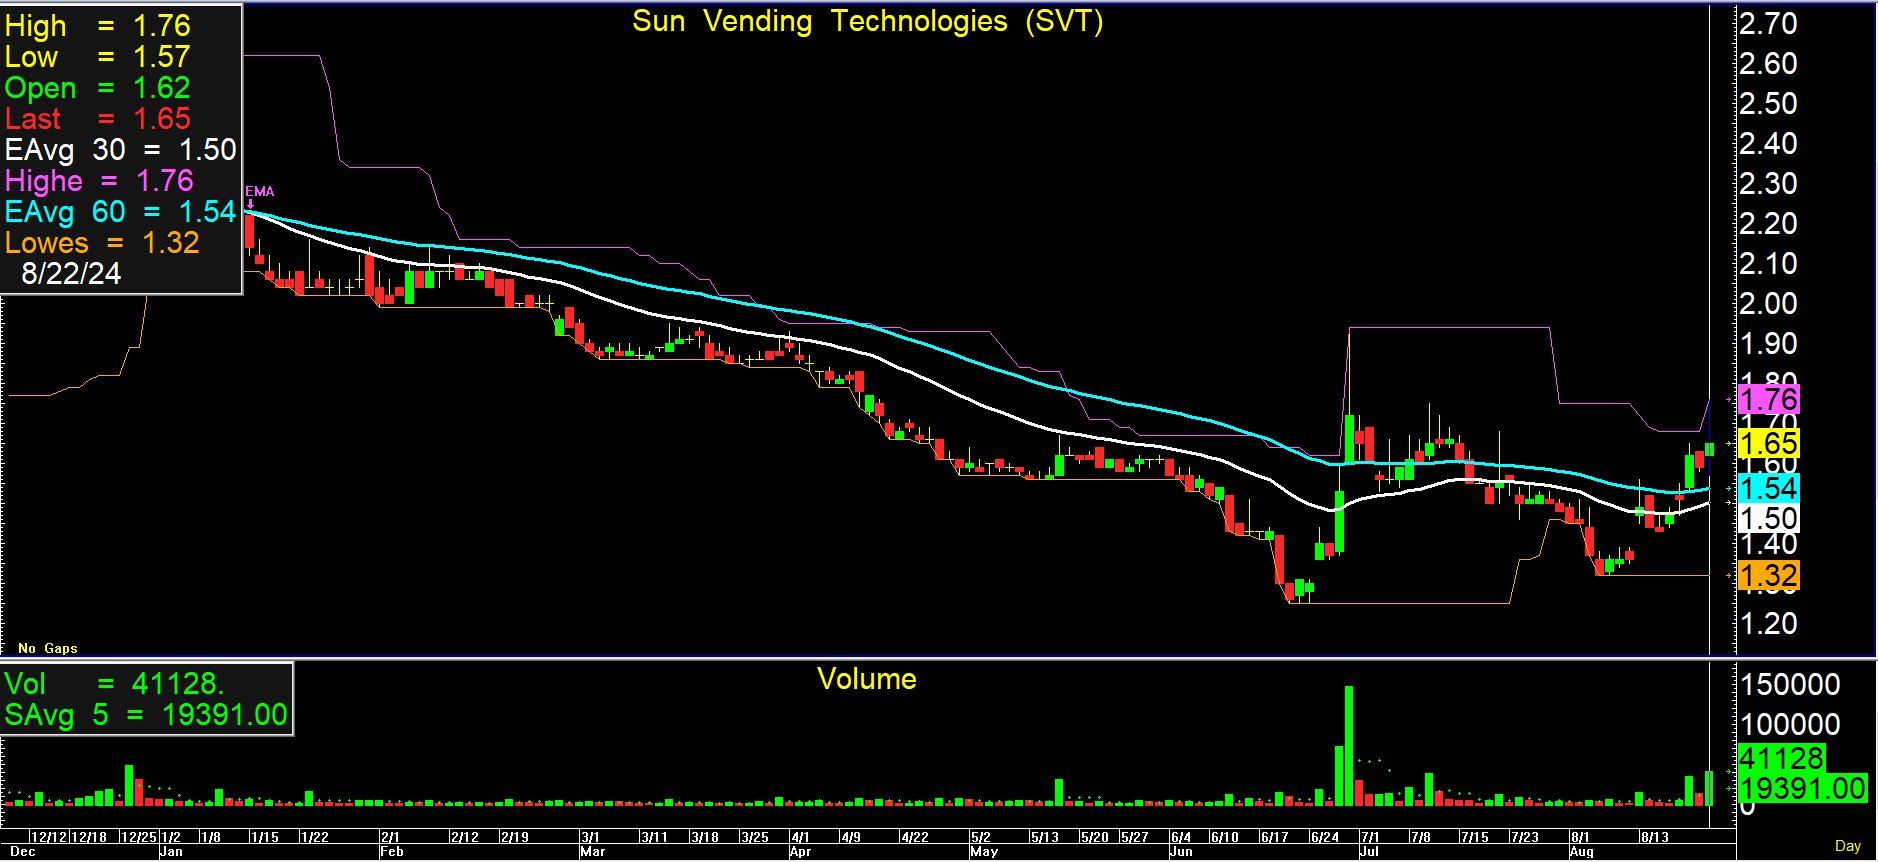
Task: Click the magenta 1.76 price tag
Action: coord(1768,400)
